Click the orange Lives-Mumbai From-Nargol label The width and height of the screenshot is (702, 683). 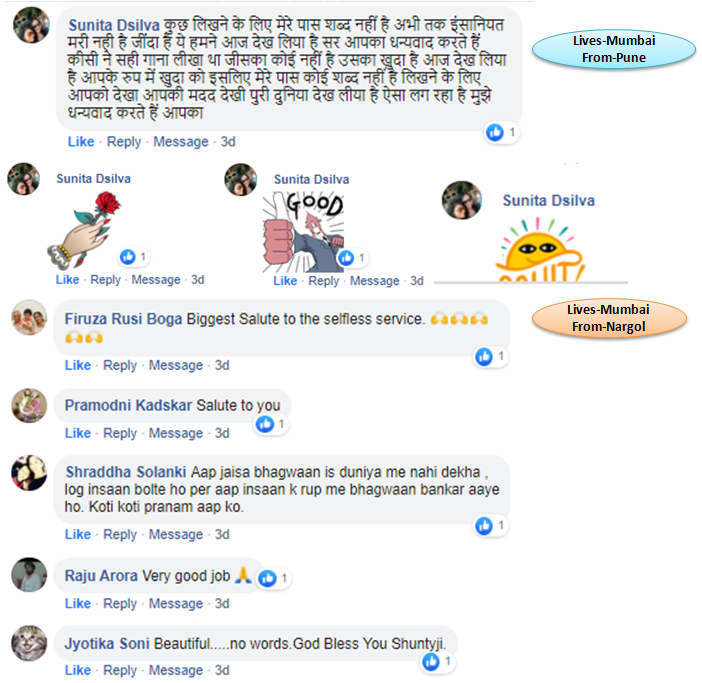(x=609, y=318)
